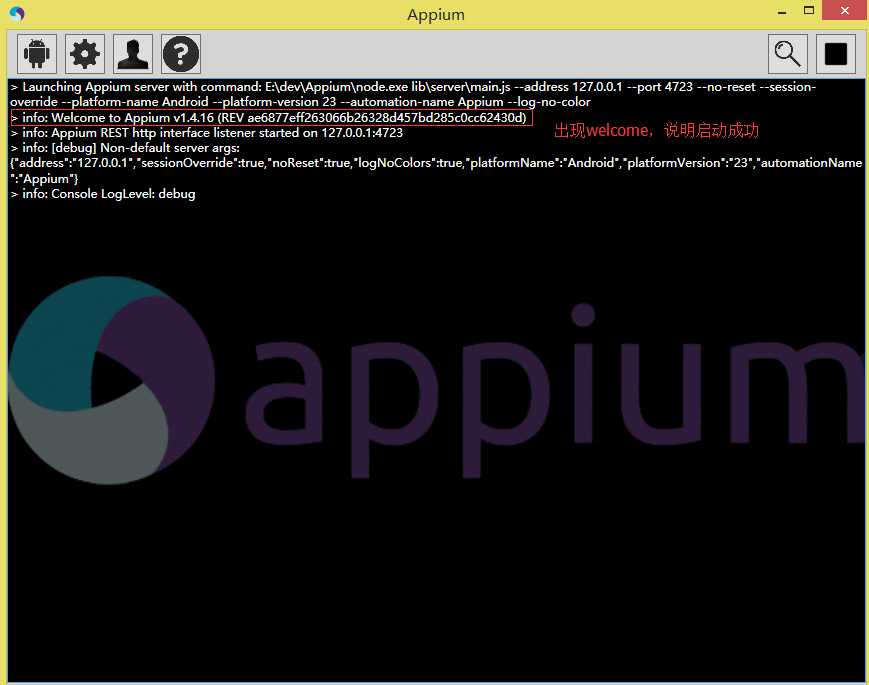Click the '[debug] Non-default server args:' line

[125, 148]
